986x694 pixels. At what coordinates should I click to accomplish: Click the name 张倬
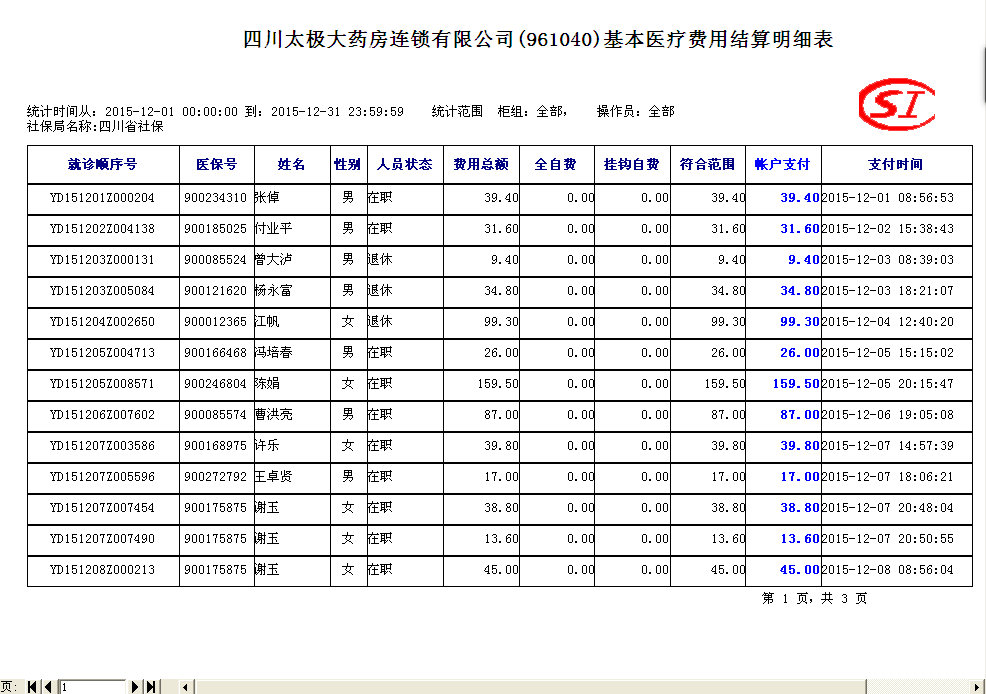pos(267,197)
